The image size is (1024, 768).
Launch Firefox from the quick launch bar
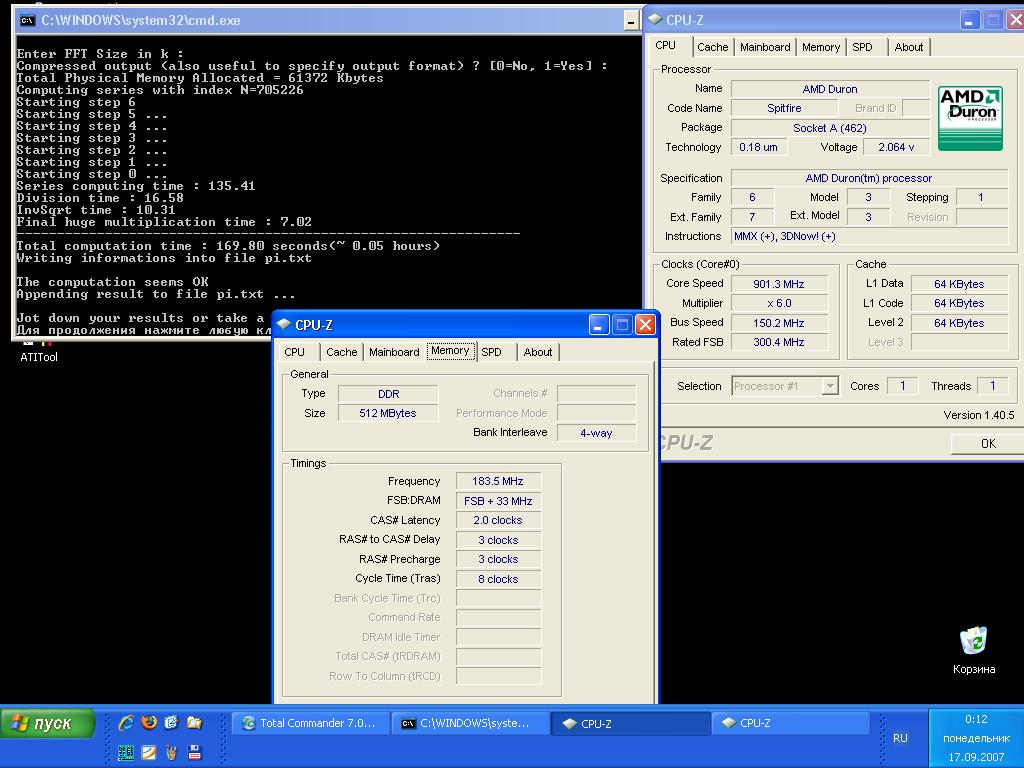[149, 722]
